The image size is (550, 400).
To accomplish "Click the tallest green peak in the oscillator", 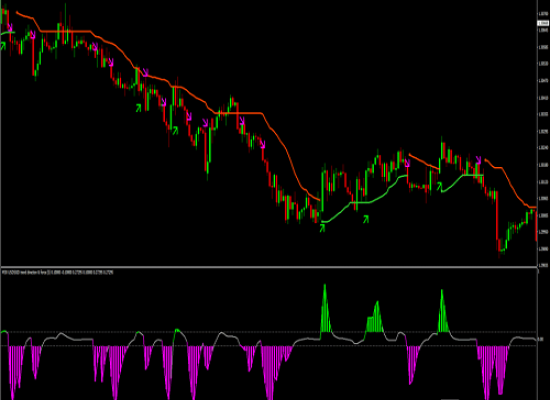I will 326,308.
